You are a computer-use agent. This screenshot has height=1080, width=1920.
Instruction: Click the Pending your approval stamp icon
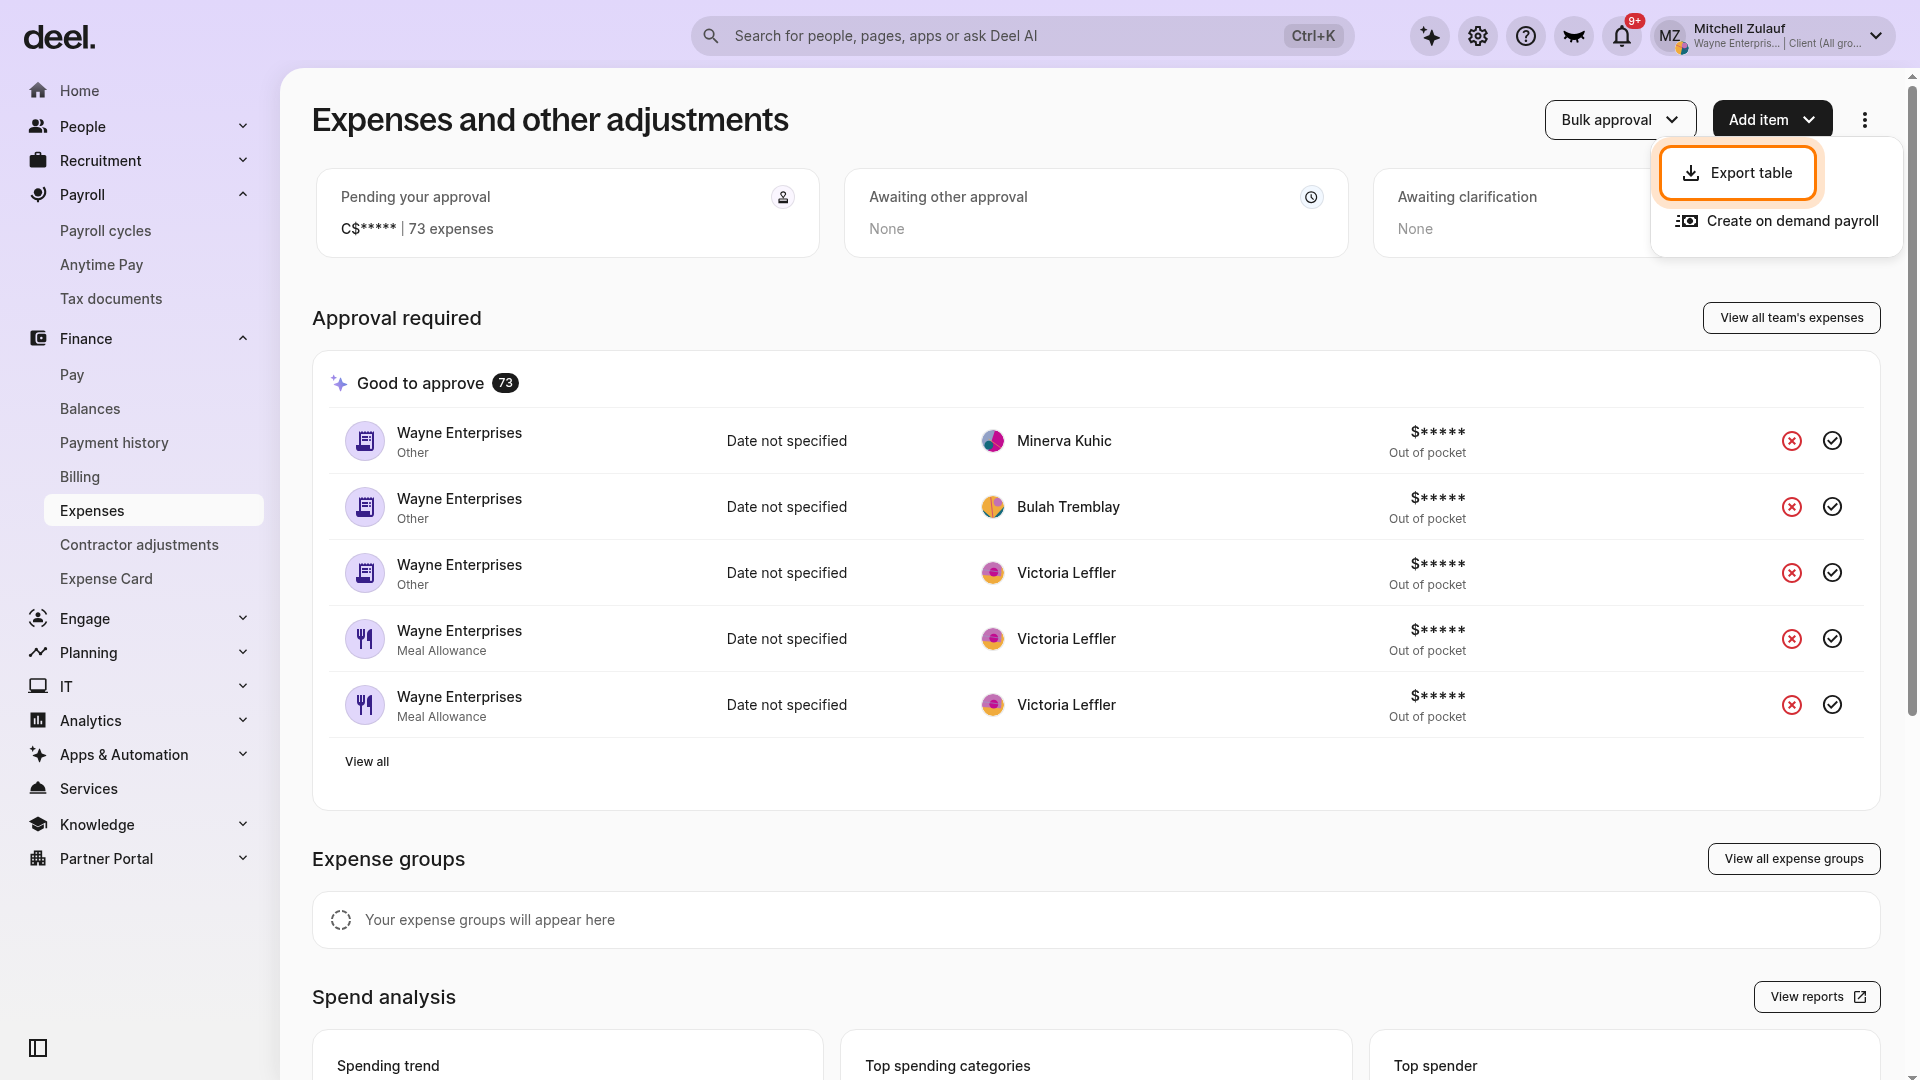(783, 197)
